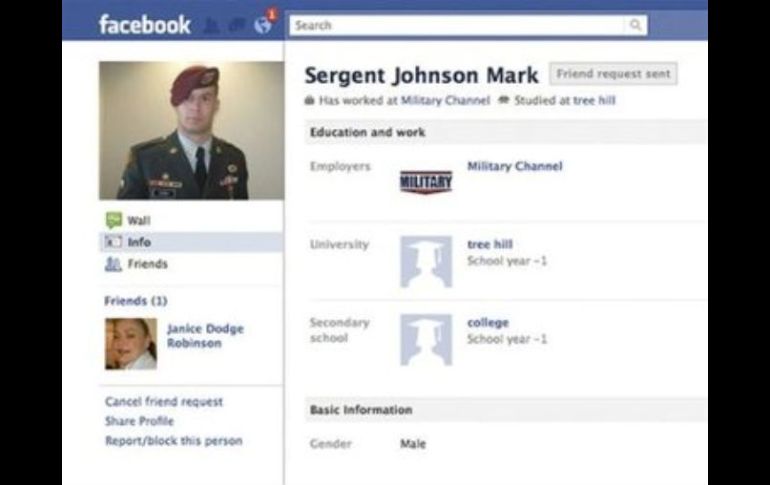This screenshot has height=485, width=770.
Task: Click the Search input field
Action: pyautogui.click(x=458, y=25)
